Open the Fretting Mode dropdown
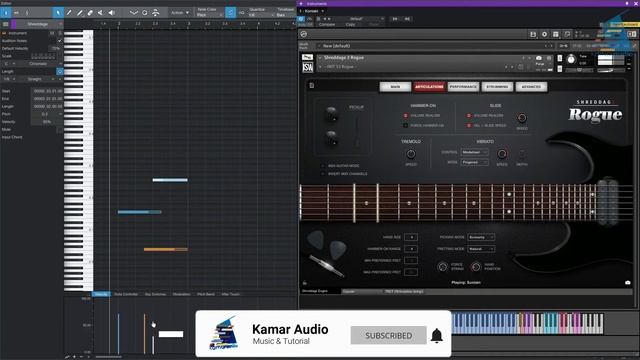The image size is (640, 360). [481, 249]
